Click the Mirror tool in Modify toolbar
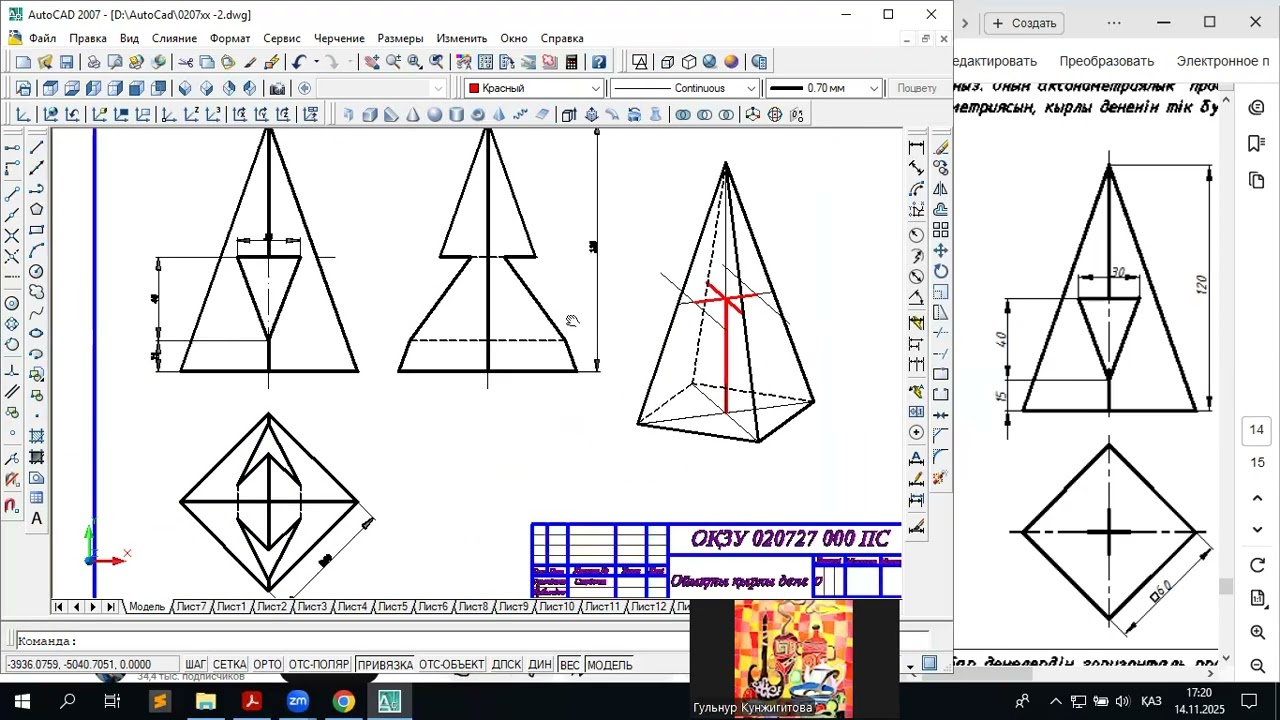Viewport: 1280px width, 720px height. pyautogui.click(x=941, y=189)
